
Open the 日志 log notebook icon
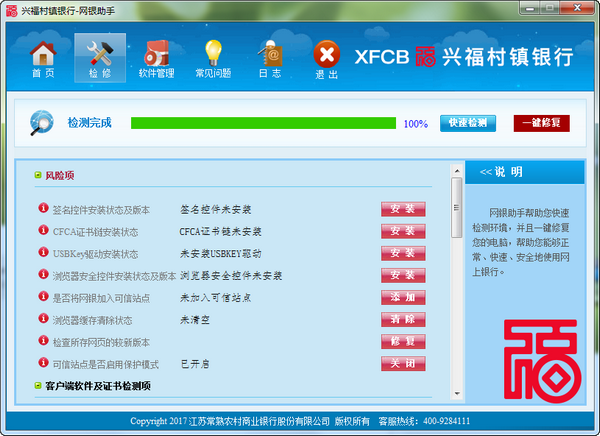[270, 59]
